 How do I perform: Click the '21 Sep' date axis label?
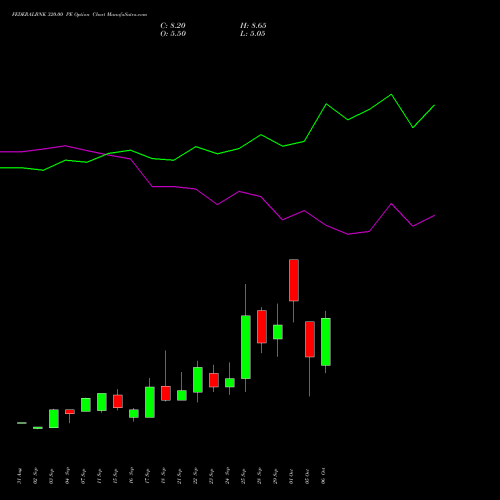179,476
